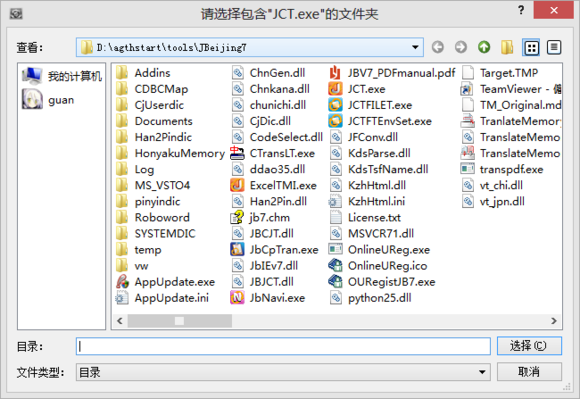Click the horizontal scrollbar thumb
Screen dimensions: 580x399
179,321
